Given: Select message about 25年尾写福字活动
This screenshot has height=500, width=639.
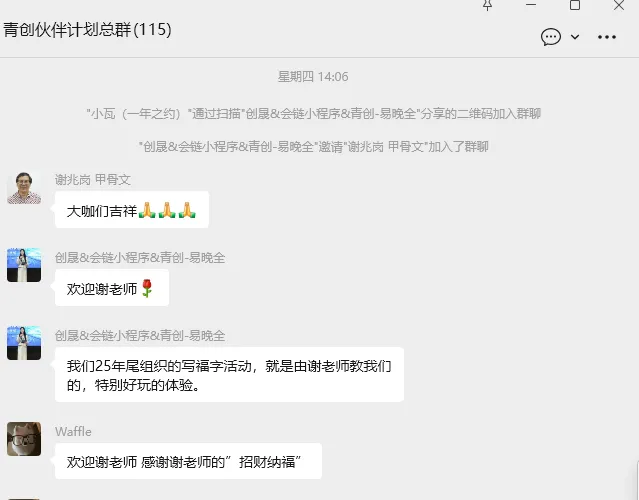Looking at the screenshot, I should (x=229, y=374).
